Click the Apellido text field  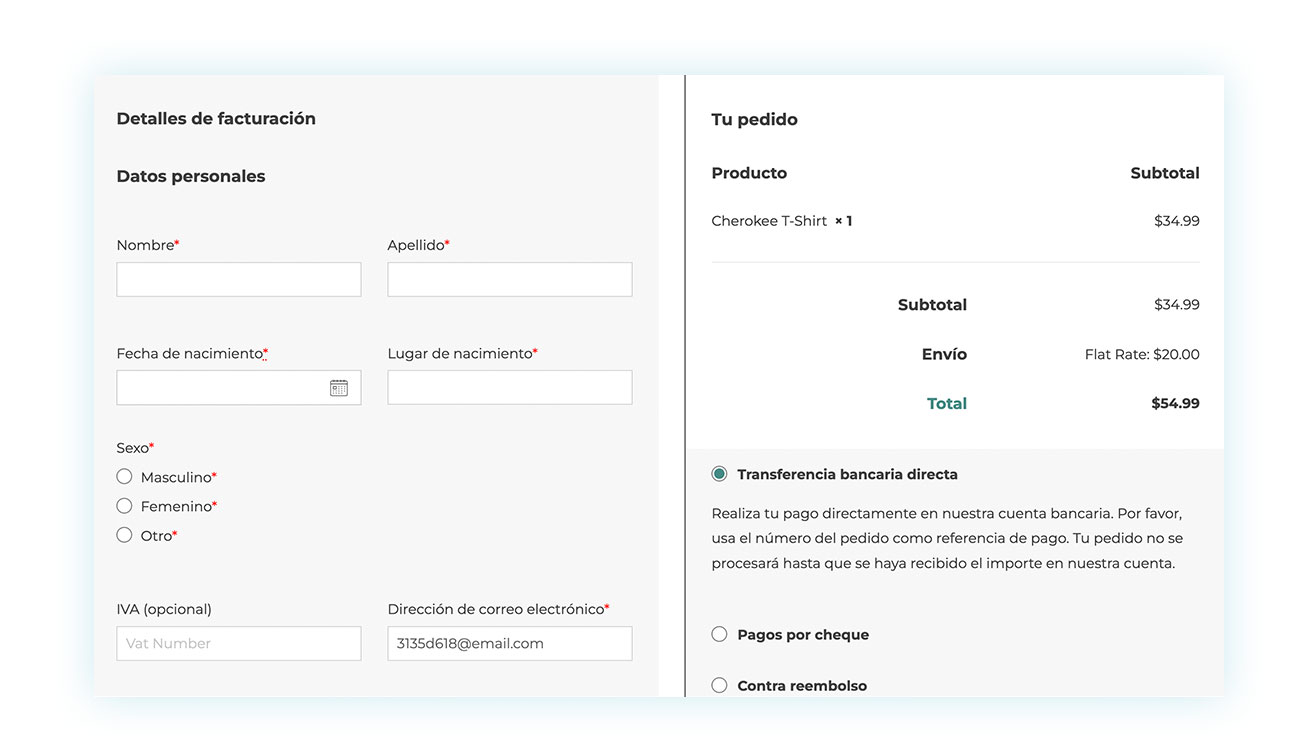[x=509, y=279]
